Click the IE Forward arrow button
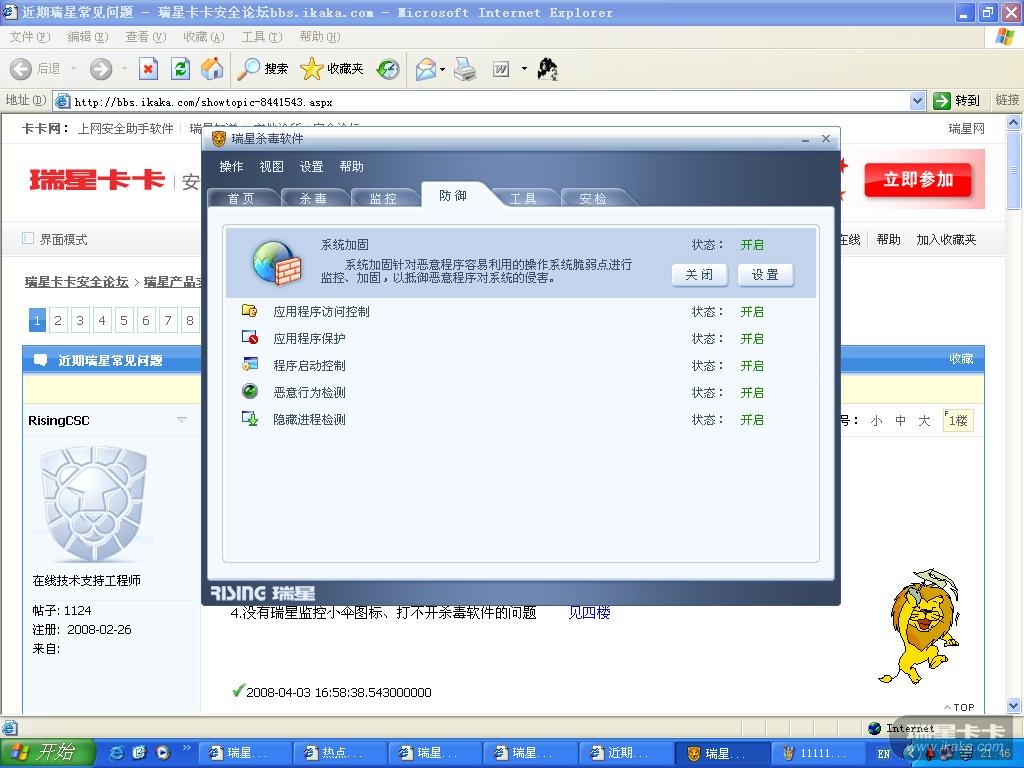Viewport: 1024px width, 768px height. [x=101, y=69]
